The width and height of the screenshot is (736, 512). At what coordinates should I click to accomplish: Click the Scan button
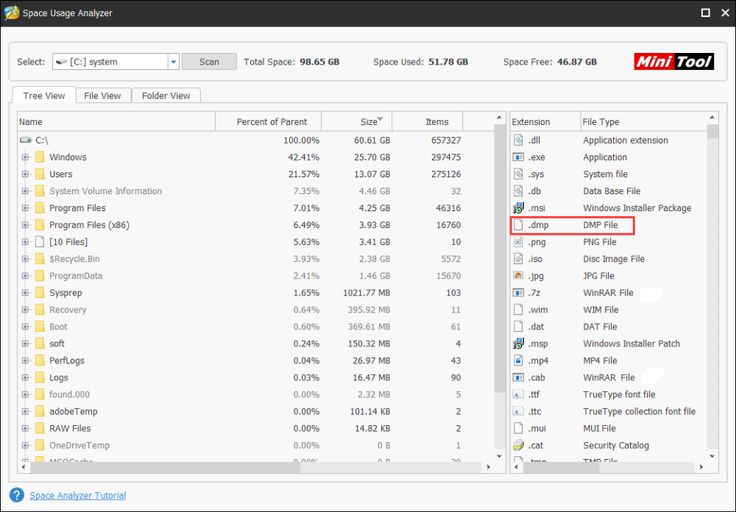[x=209, y=61]
